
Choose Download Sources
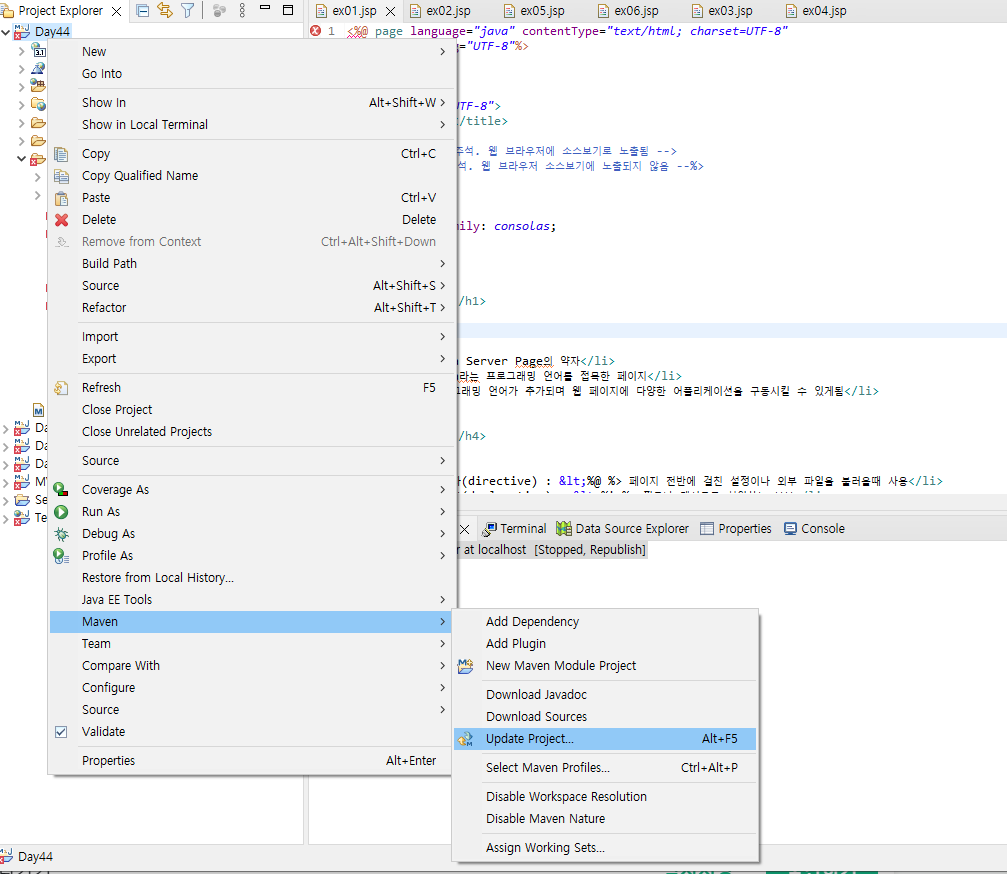tap(605, 717)
